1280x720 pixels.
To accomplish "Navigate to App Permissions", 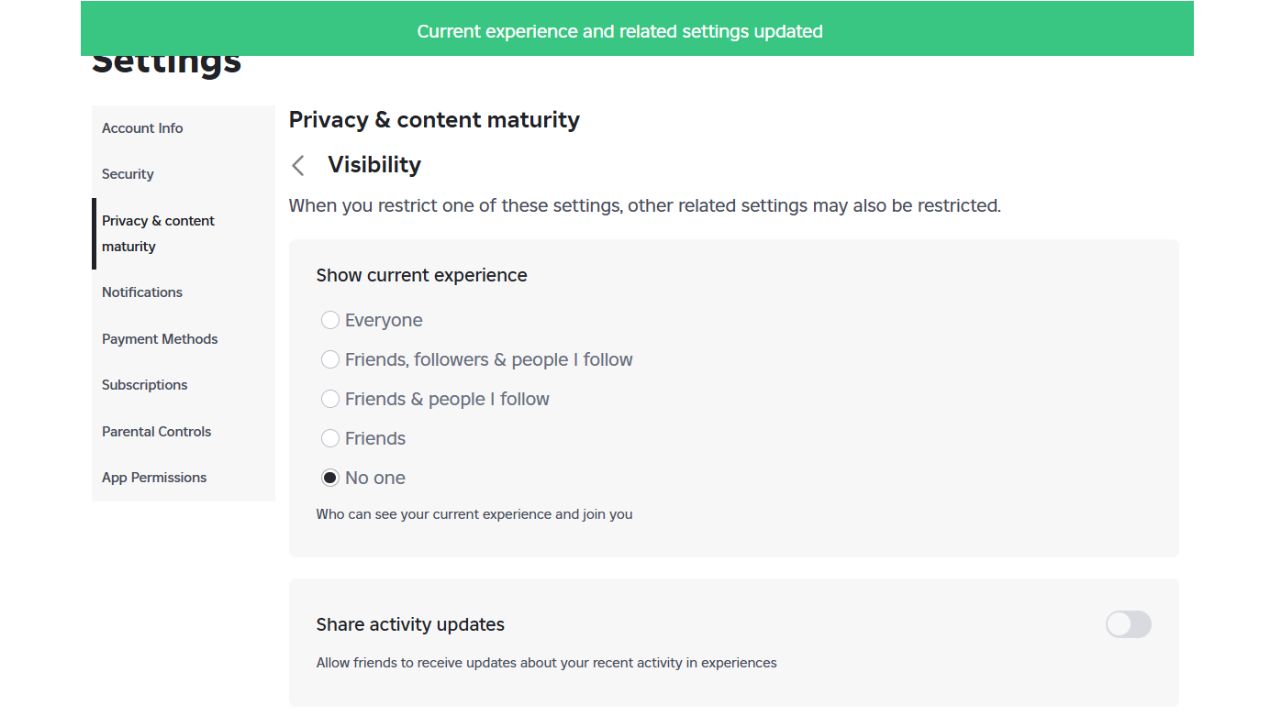I will (154, 477).
